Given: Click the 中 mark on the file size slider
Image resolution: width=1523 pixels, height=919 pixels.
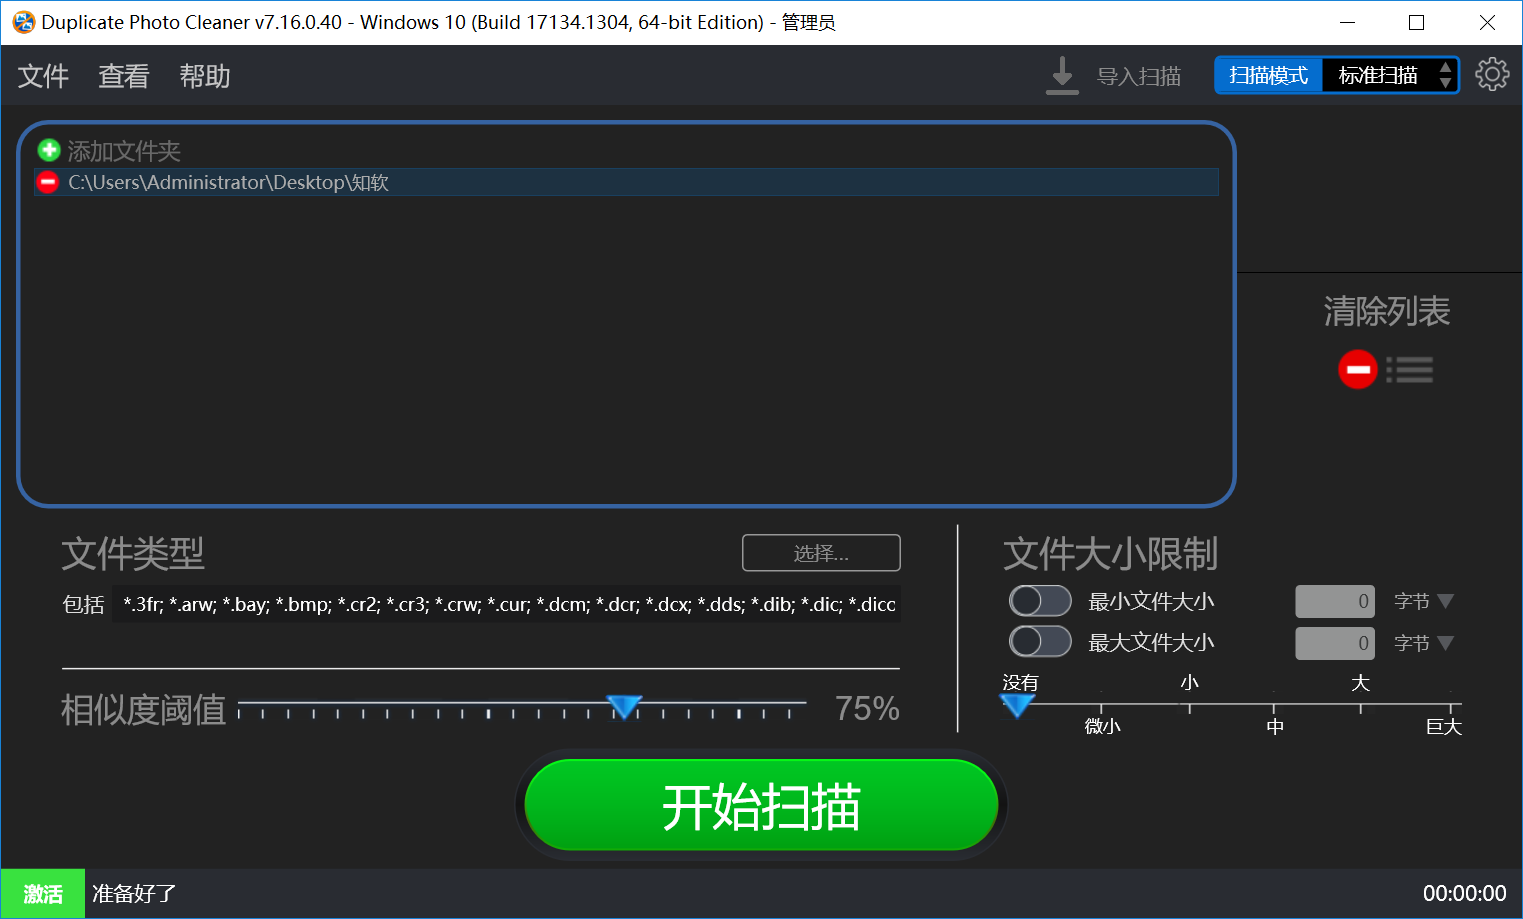Looking at the screenshot, I should pos(1275,726).
